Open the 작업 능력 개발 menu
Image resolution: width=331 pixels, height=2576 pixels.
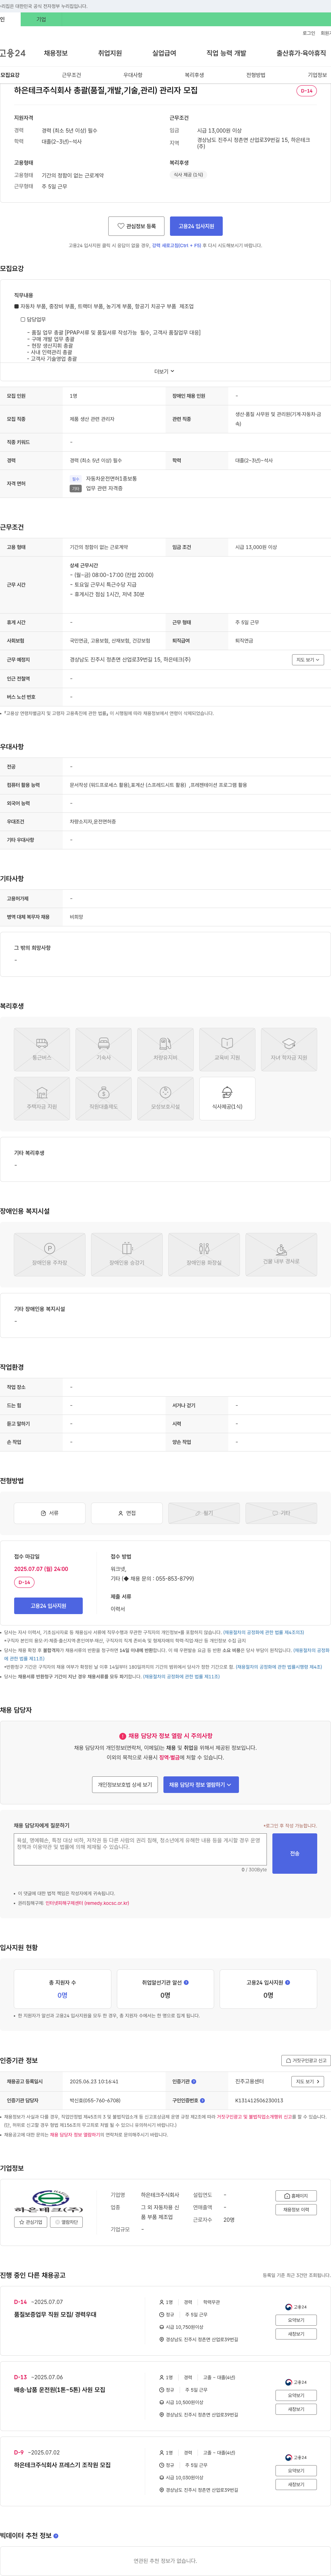(226, 53)
